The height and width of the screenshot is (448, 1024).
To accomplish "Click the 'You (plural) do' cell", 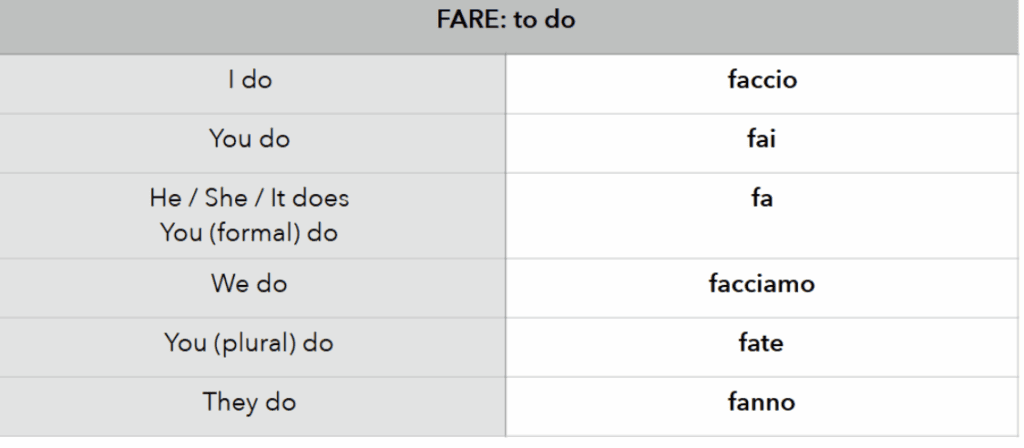I will pos(249,343).
